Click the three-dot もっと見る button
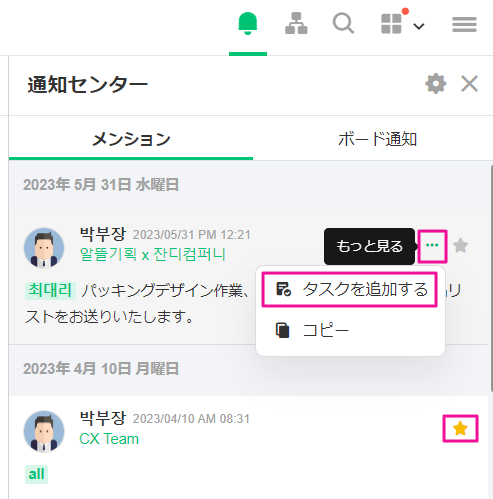The width and height of the screenshot is (493, 499). click(x=432, y=246)
